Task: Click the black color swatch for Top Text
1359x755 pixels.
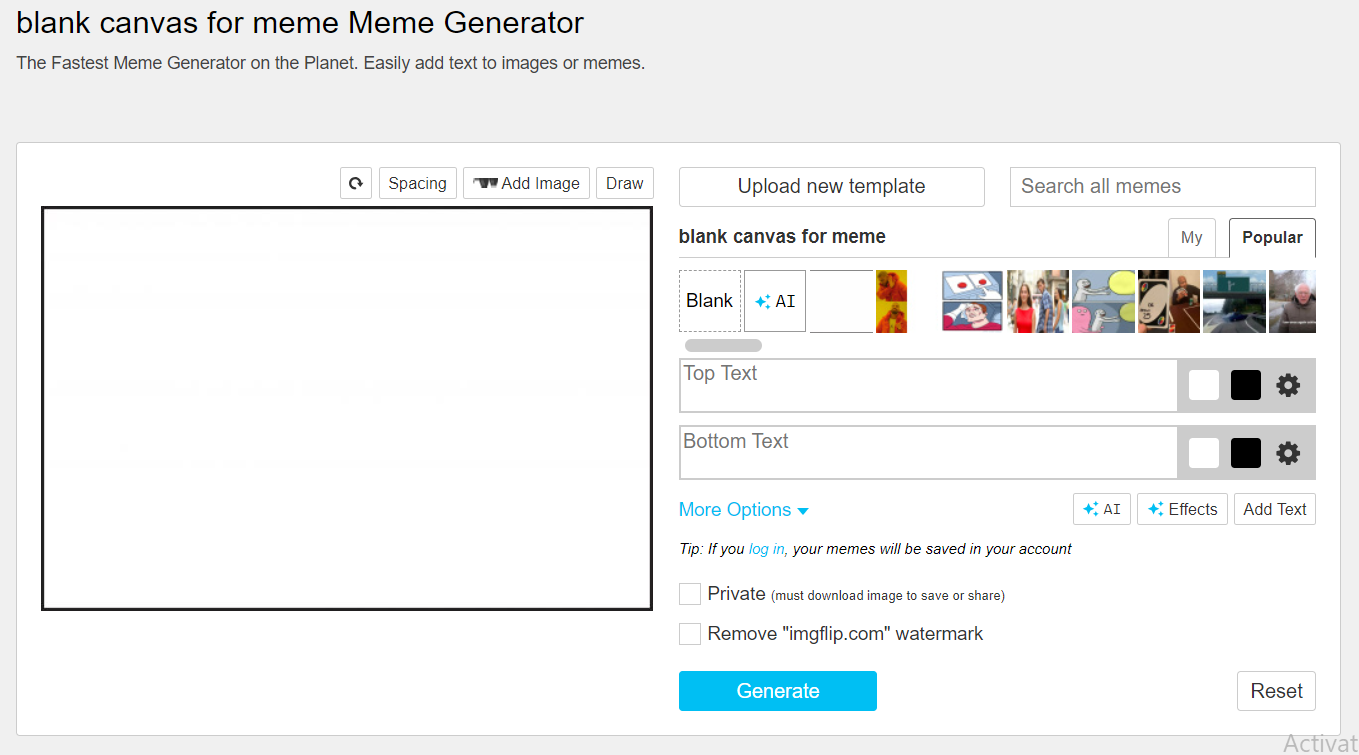Action: point(1245,385)
